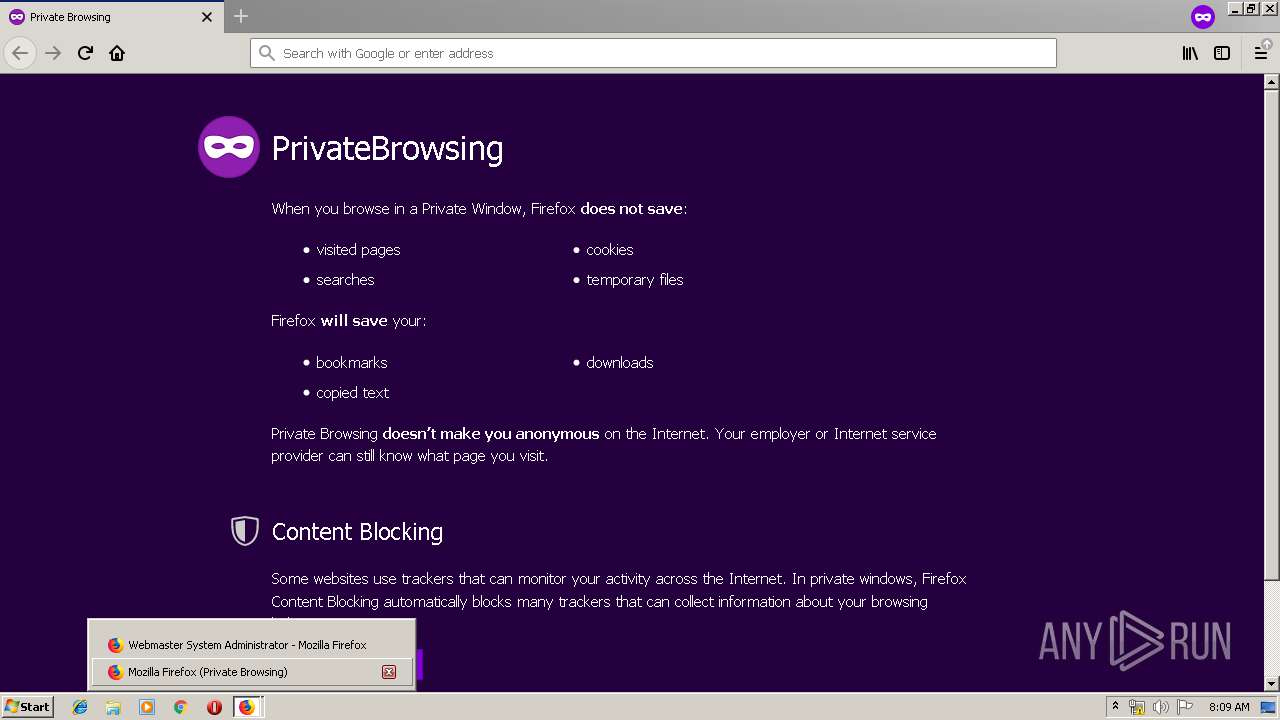Click 'bookmarks' list item
This screenshot has width=1280, height=720.
pyautogui.click(x=352, y=363)
